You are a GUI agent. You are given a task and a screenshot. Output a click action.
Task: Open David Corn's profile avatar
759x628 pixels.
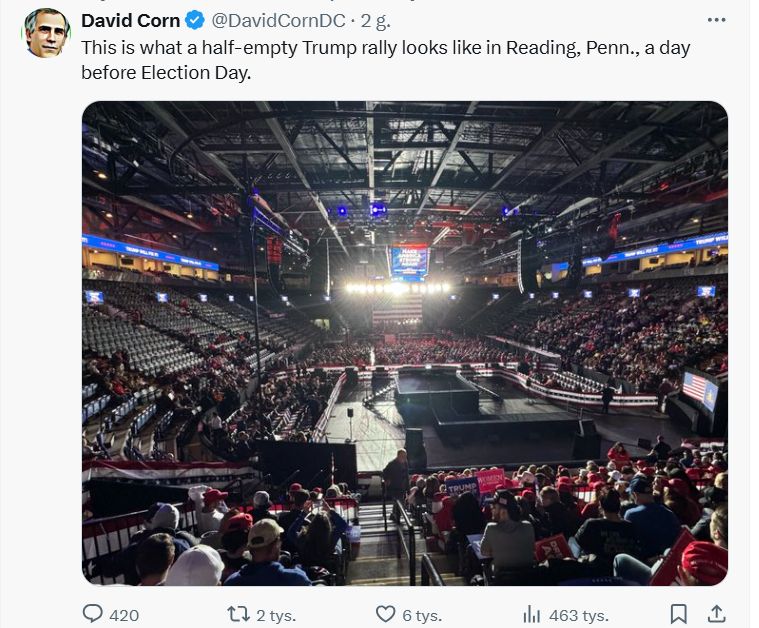coord(46,33)
